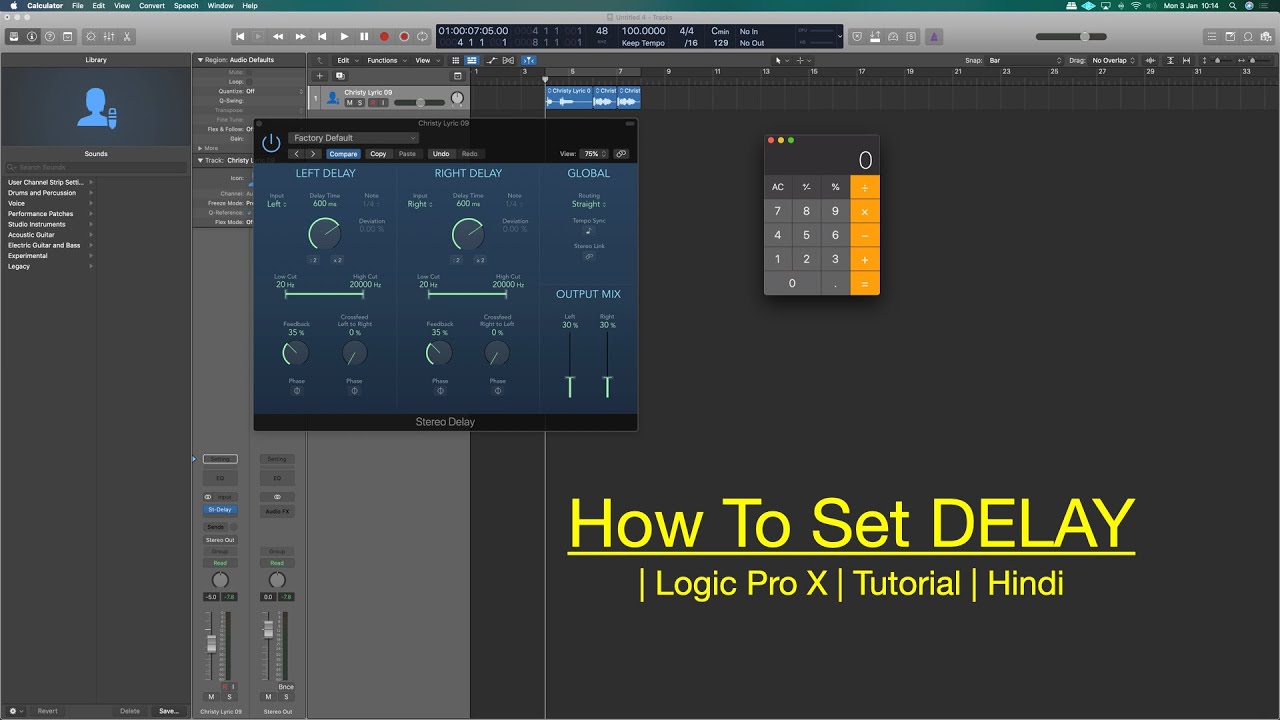Open the Speech menu in menu bar
The height and width of the screenshot is (720, 1280).
(186, 6)
